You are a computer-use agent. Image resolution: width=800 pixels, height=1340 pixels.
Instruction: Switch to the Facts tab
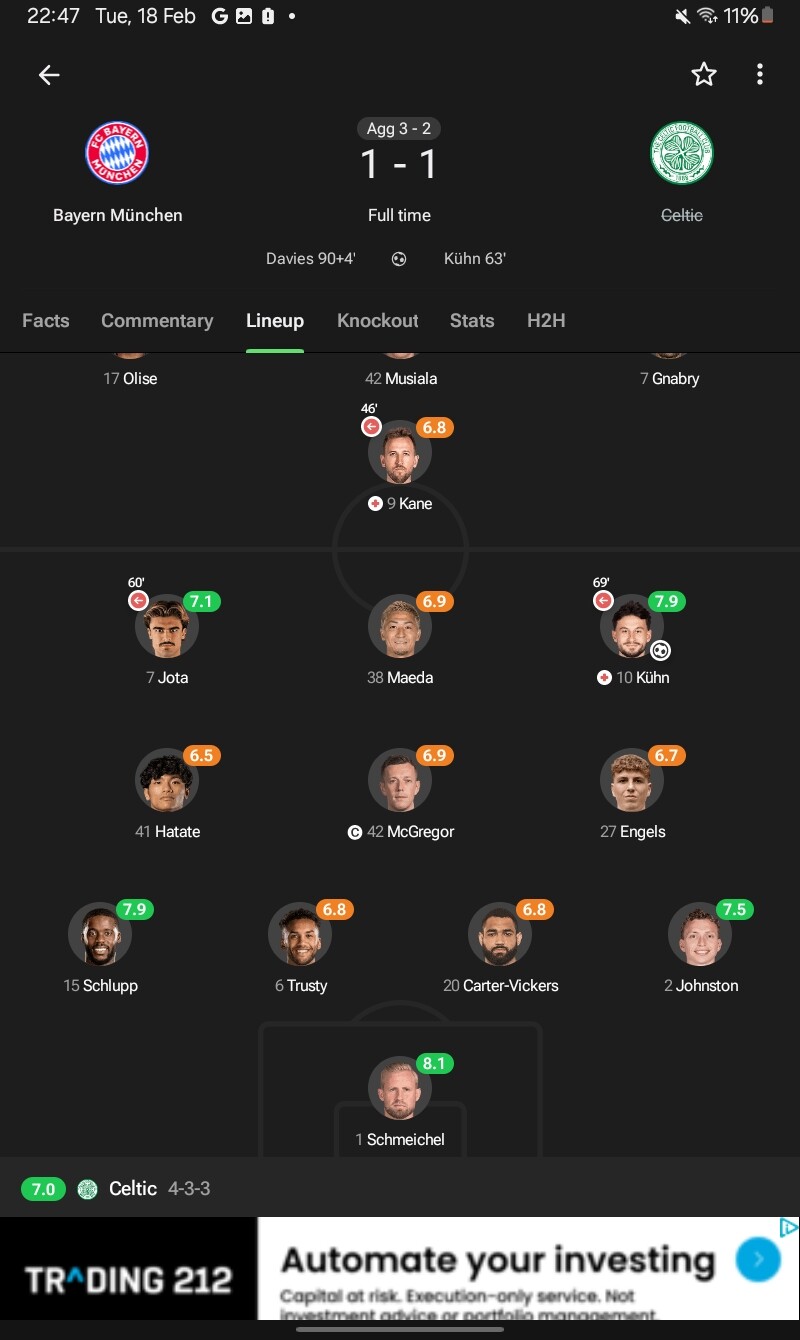point(46,321)
